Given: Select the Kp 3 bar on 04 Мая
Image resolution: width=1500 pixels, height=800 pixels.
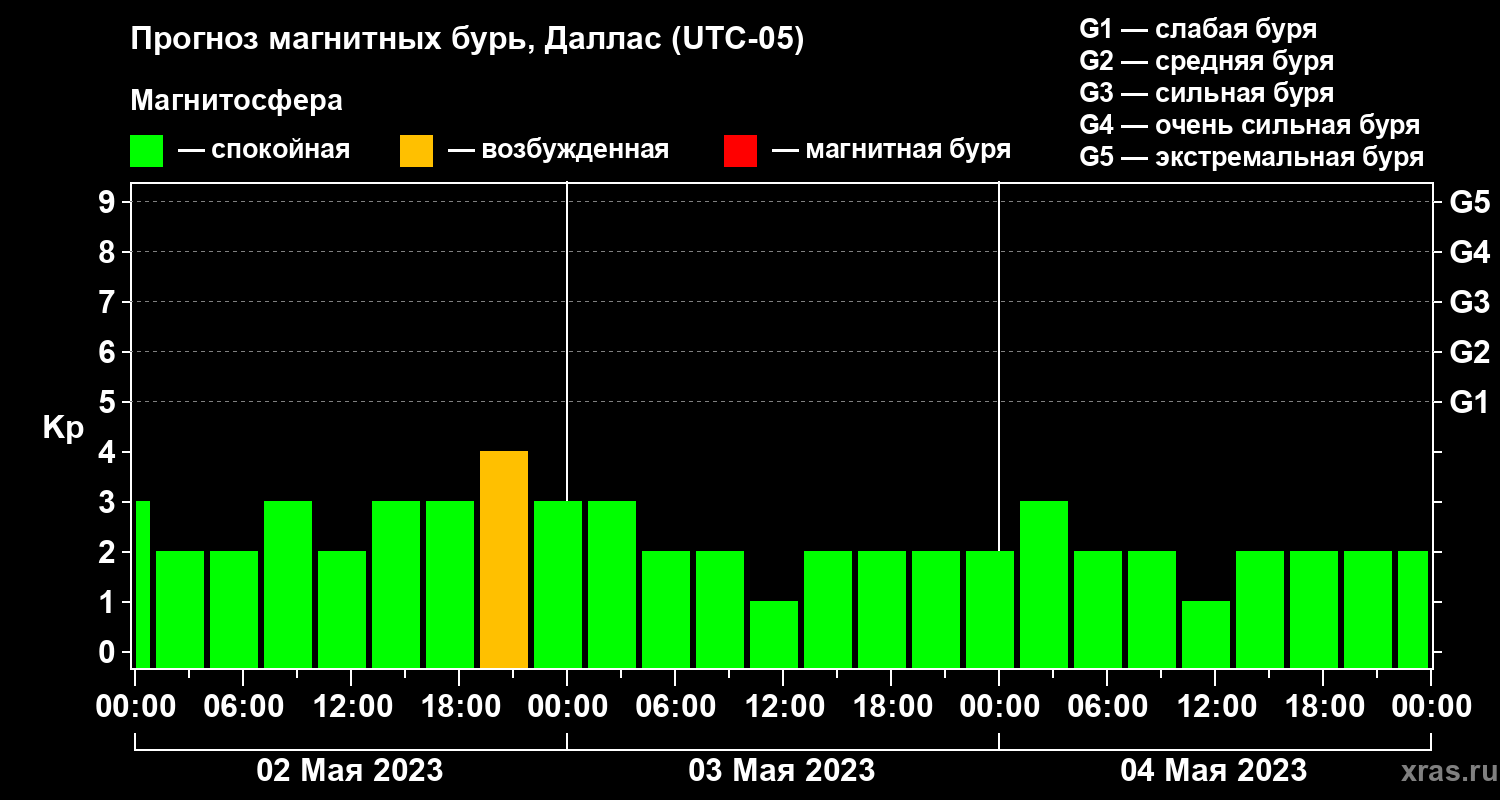Looking at the screenshot, I should [x=1044, y=585].
